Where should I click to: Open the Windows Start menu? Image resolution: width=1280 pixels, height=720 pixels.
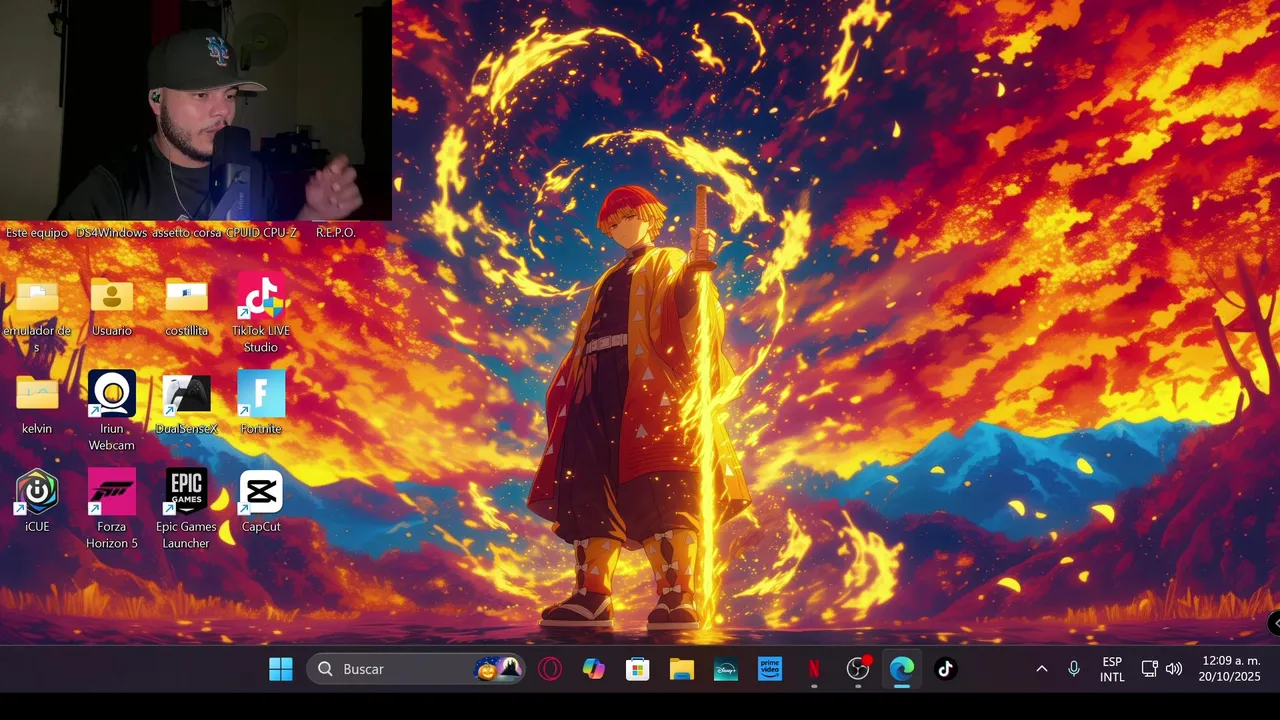281,669
